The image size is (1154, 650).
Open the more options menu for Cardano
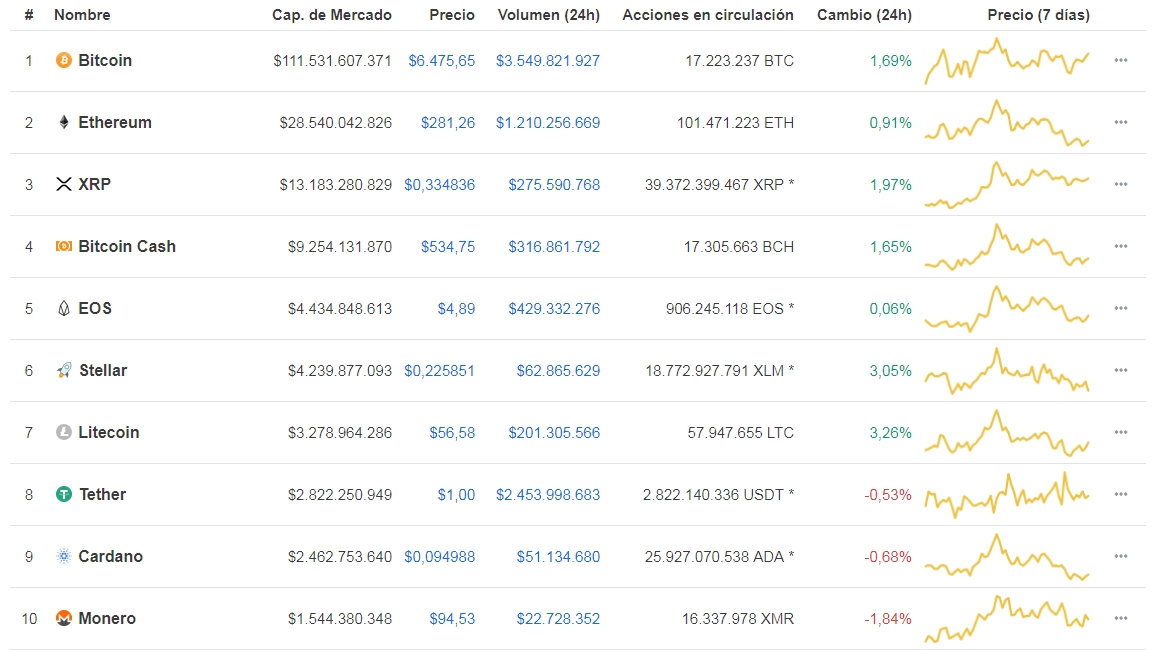1121,557
